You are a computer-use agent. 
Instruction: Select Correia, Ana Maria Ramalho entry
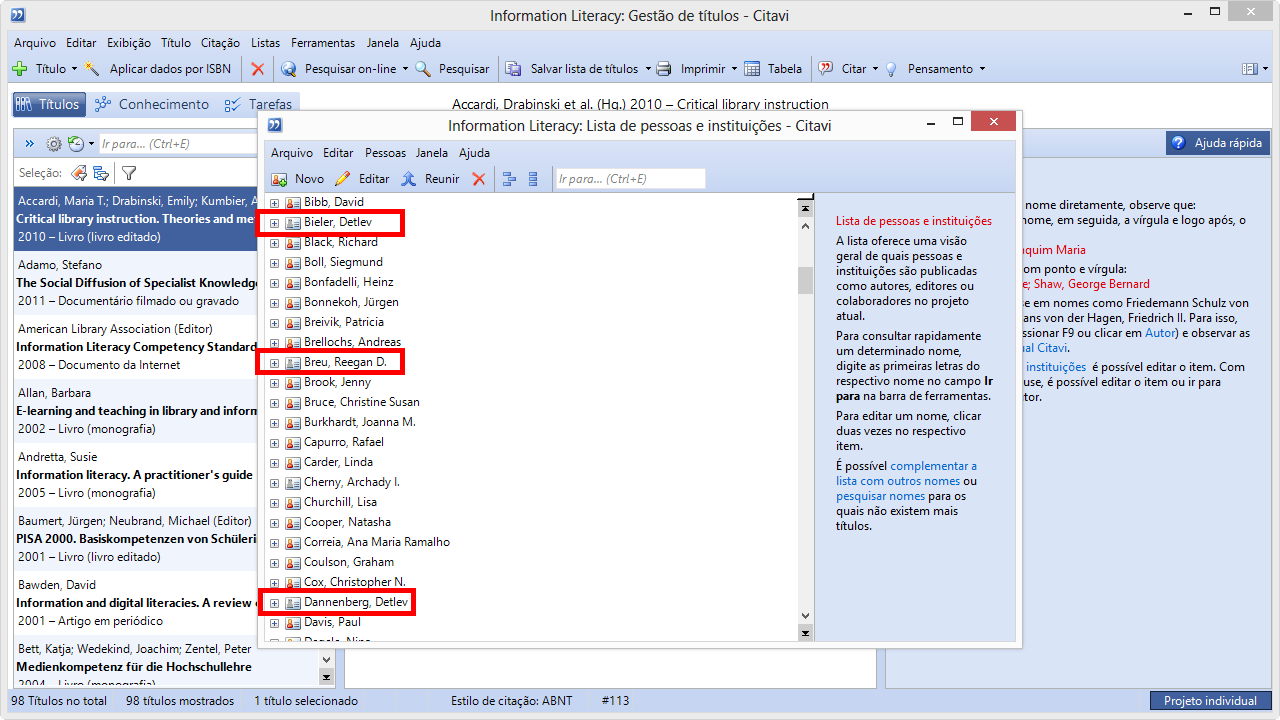[377, 542]
